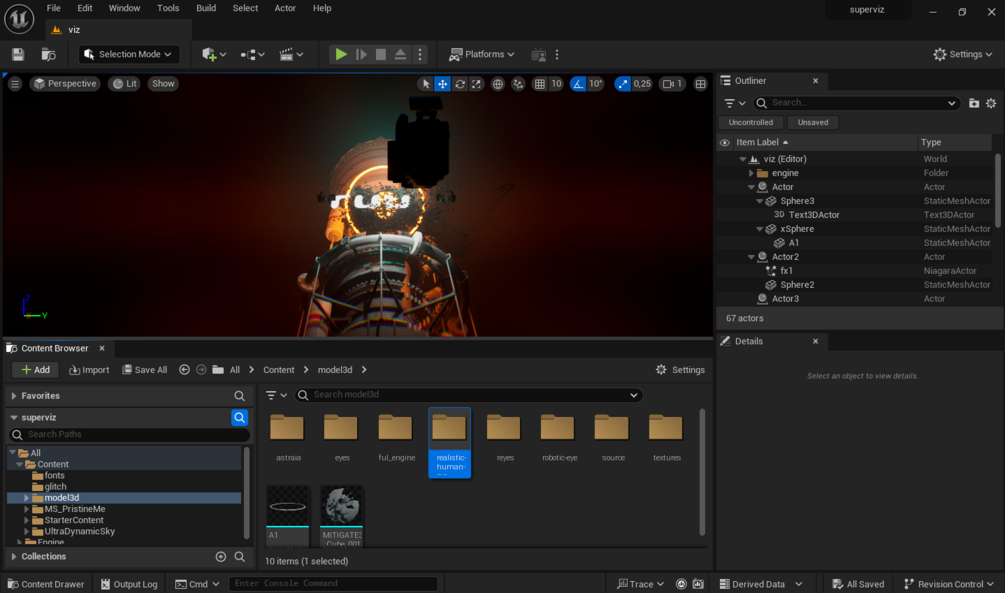Click the Eject playback icon
1005x593 pixels.
[400, 54]
